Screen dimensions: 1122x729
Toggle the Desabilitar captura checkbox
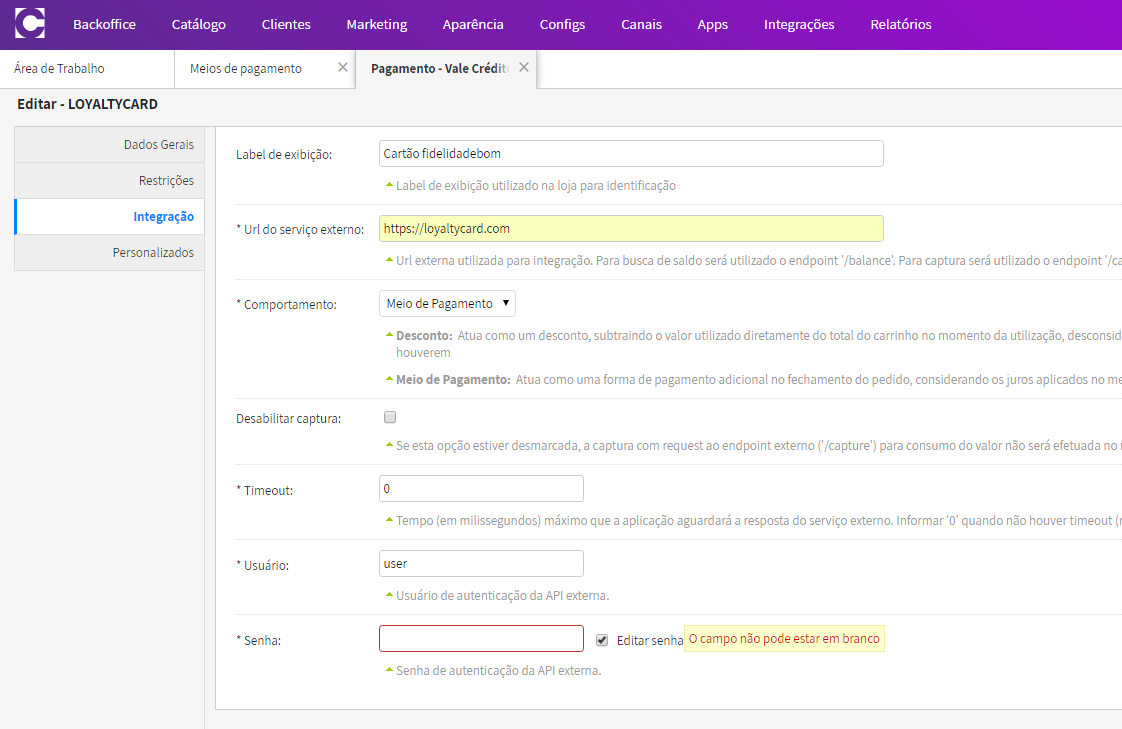(x=390, y=417)
